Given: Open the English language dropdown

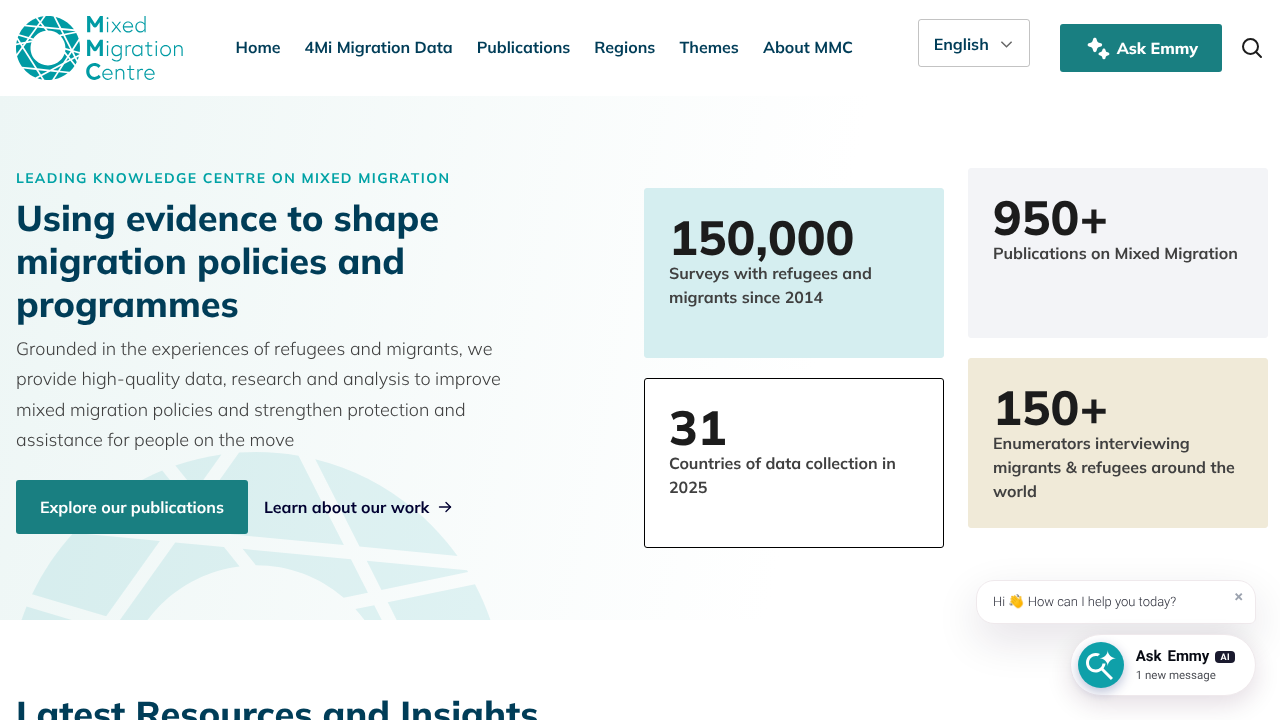Looking at the screenshot, I should tap(974, 43).
